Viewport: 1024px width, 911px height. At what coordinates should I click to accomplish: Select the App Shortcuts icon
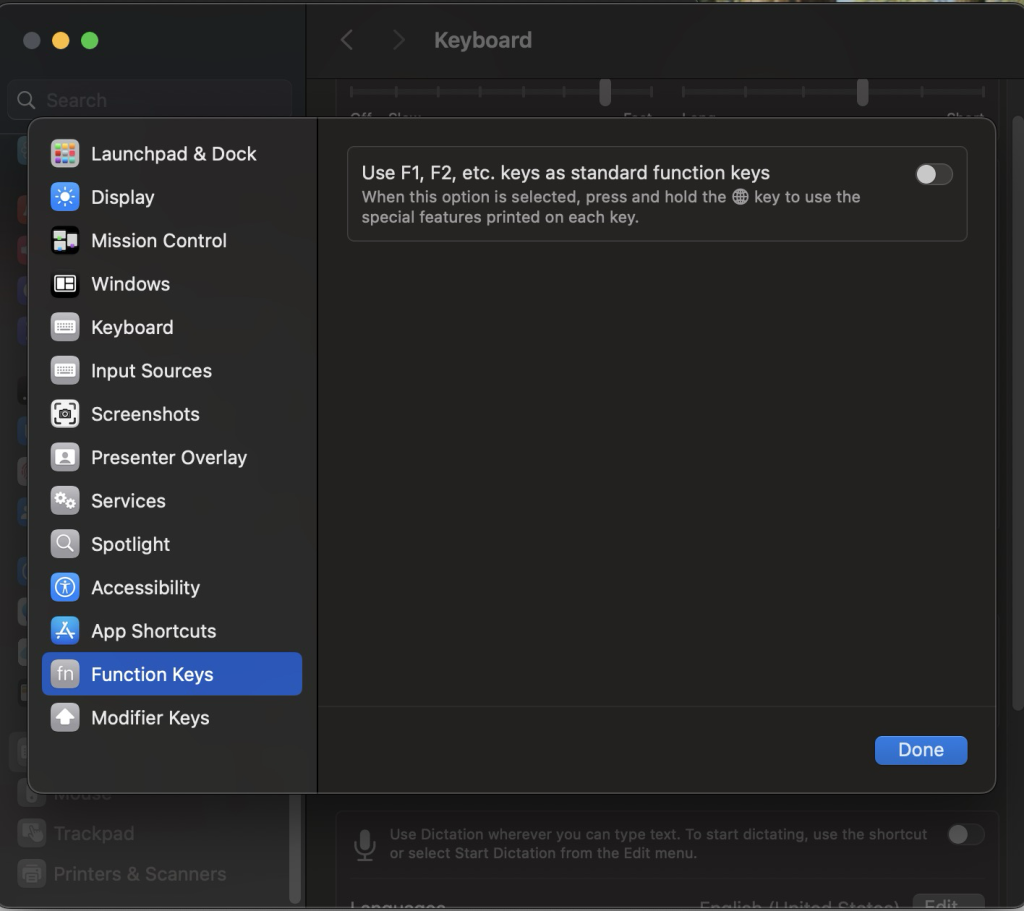65,631
